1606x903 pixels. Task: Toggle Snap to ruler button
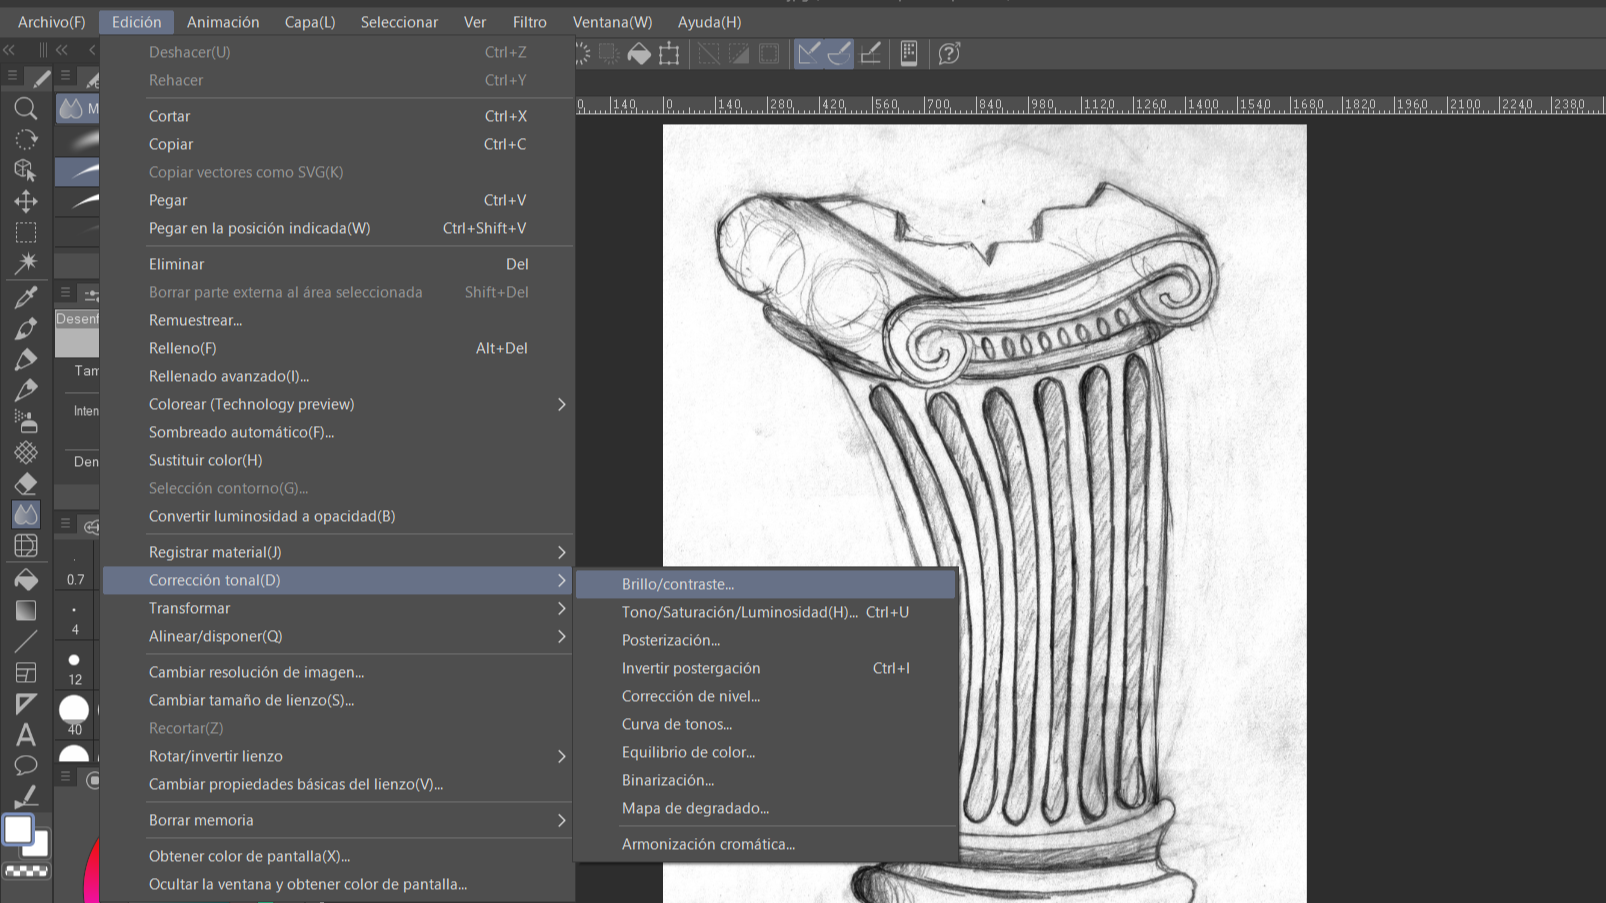click(809, 54)
